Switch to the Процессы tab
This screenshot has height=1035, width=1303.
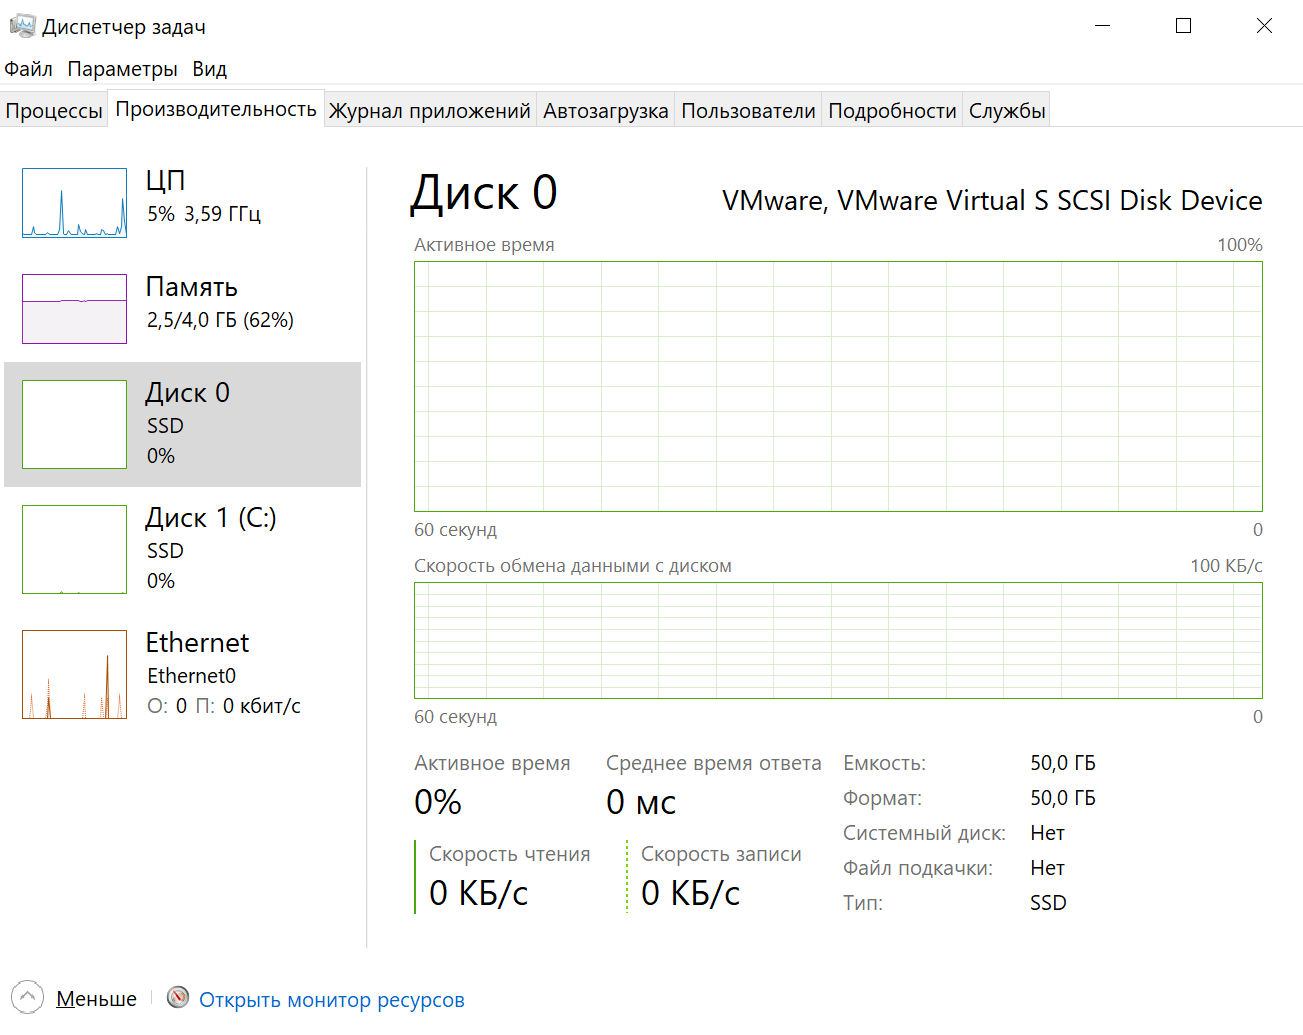54,111
